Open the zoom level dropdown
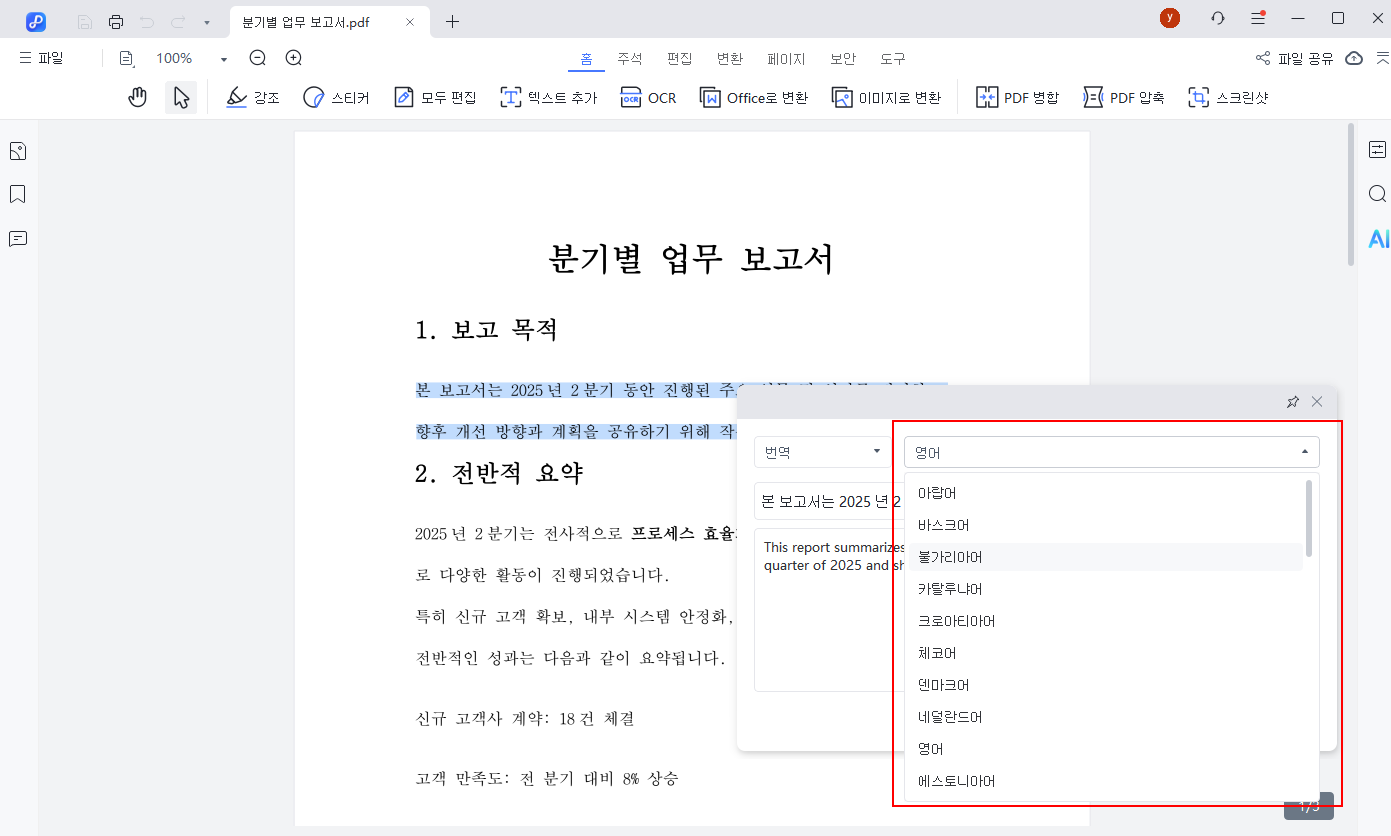This screenshot has width=1391, height=836. point(221,58)
